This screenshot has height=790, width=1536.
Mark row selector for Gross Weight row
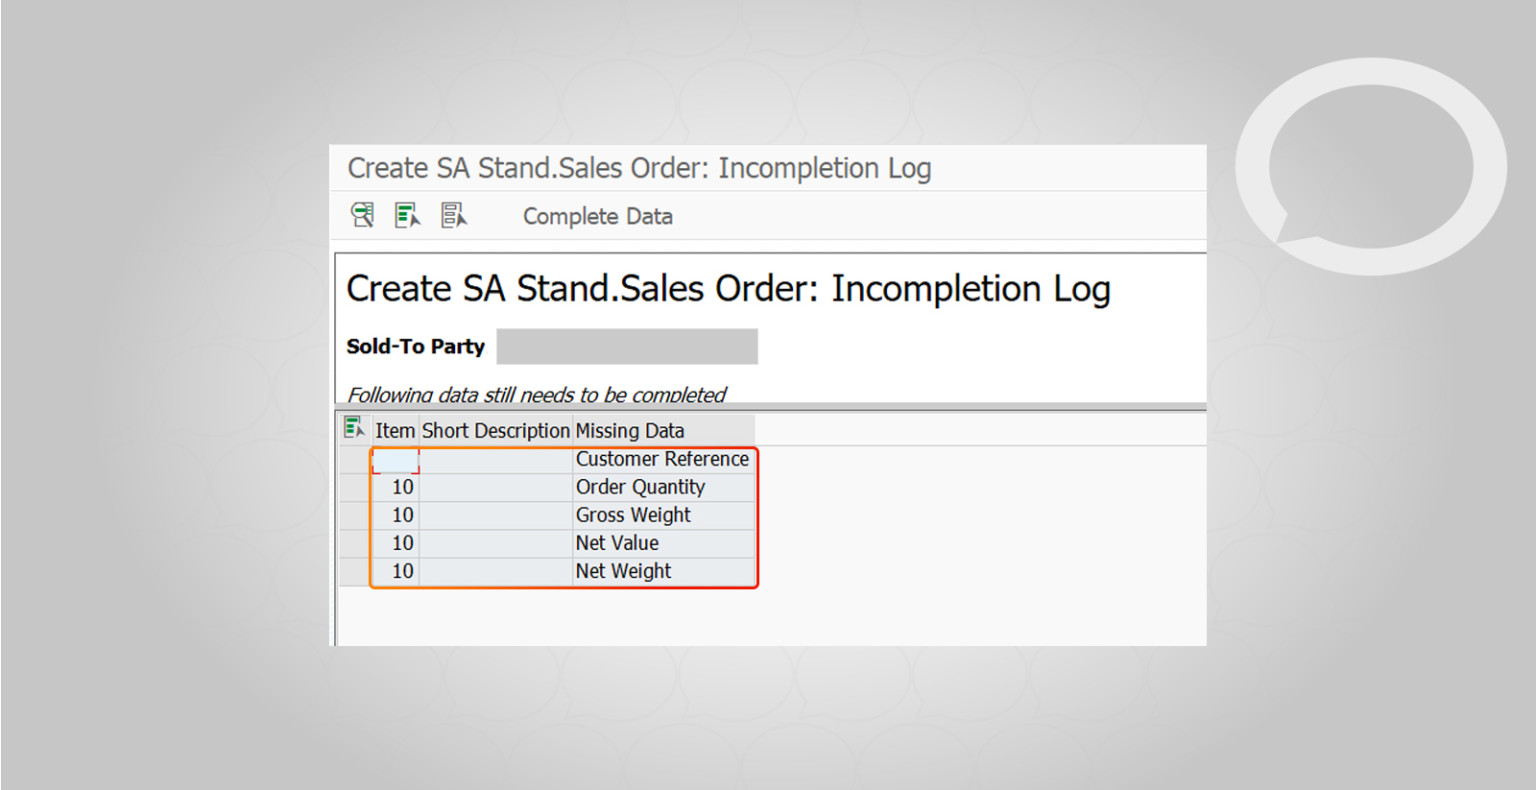coord(355,515)
